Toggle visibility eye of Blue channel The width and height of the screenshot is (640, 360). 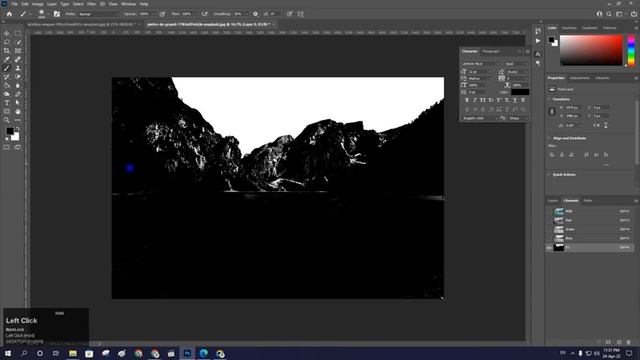[549, 238]
